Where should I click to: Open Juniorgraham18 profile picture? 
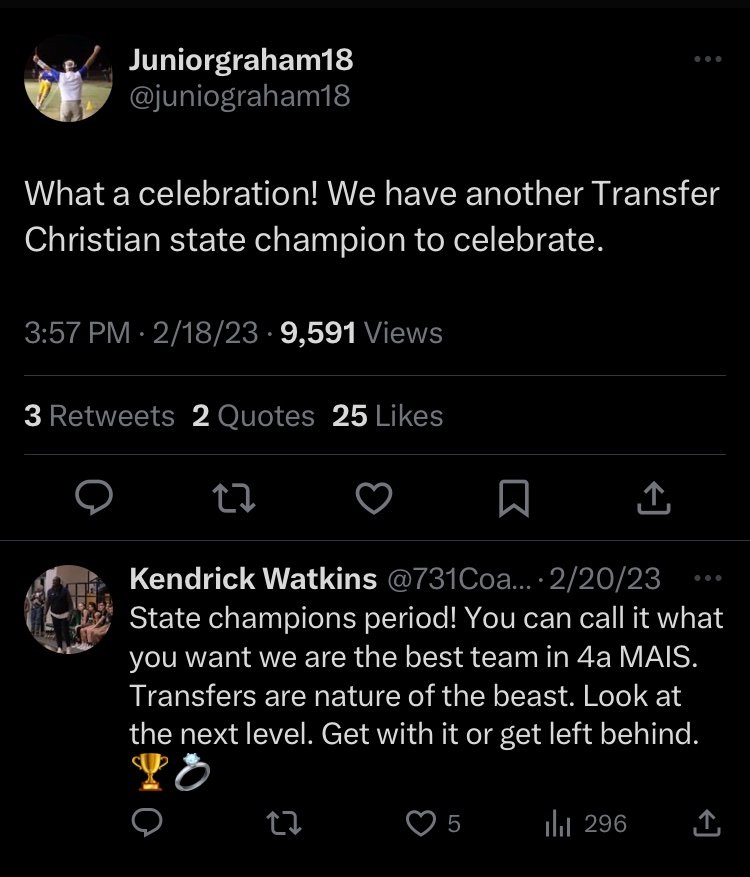tap(68, 78)
